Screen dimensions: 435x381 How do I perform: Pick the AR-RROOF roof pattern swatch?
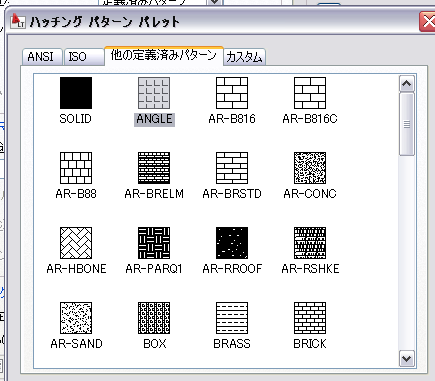232,243
